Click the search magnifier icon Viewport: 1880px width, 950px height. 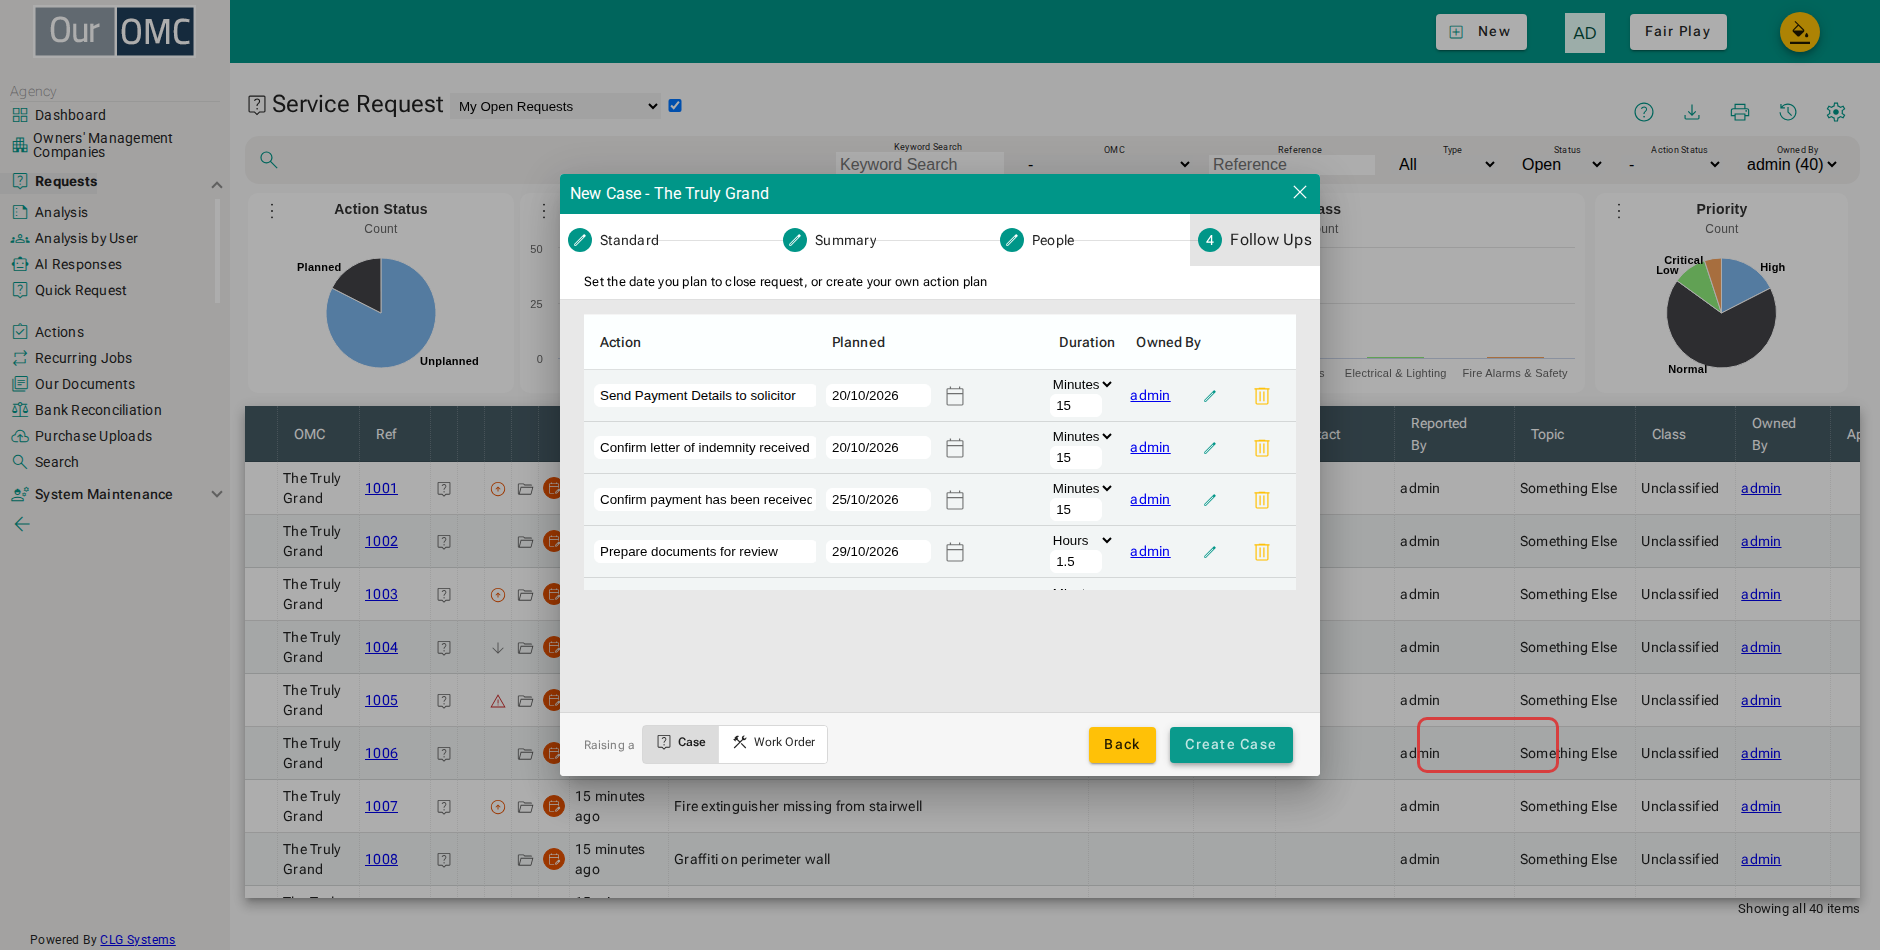pyautogui.click(x=269, y=160)
